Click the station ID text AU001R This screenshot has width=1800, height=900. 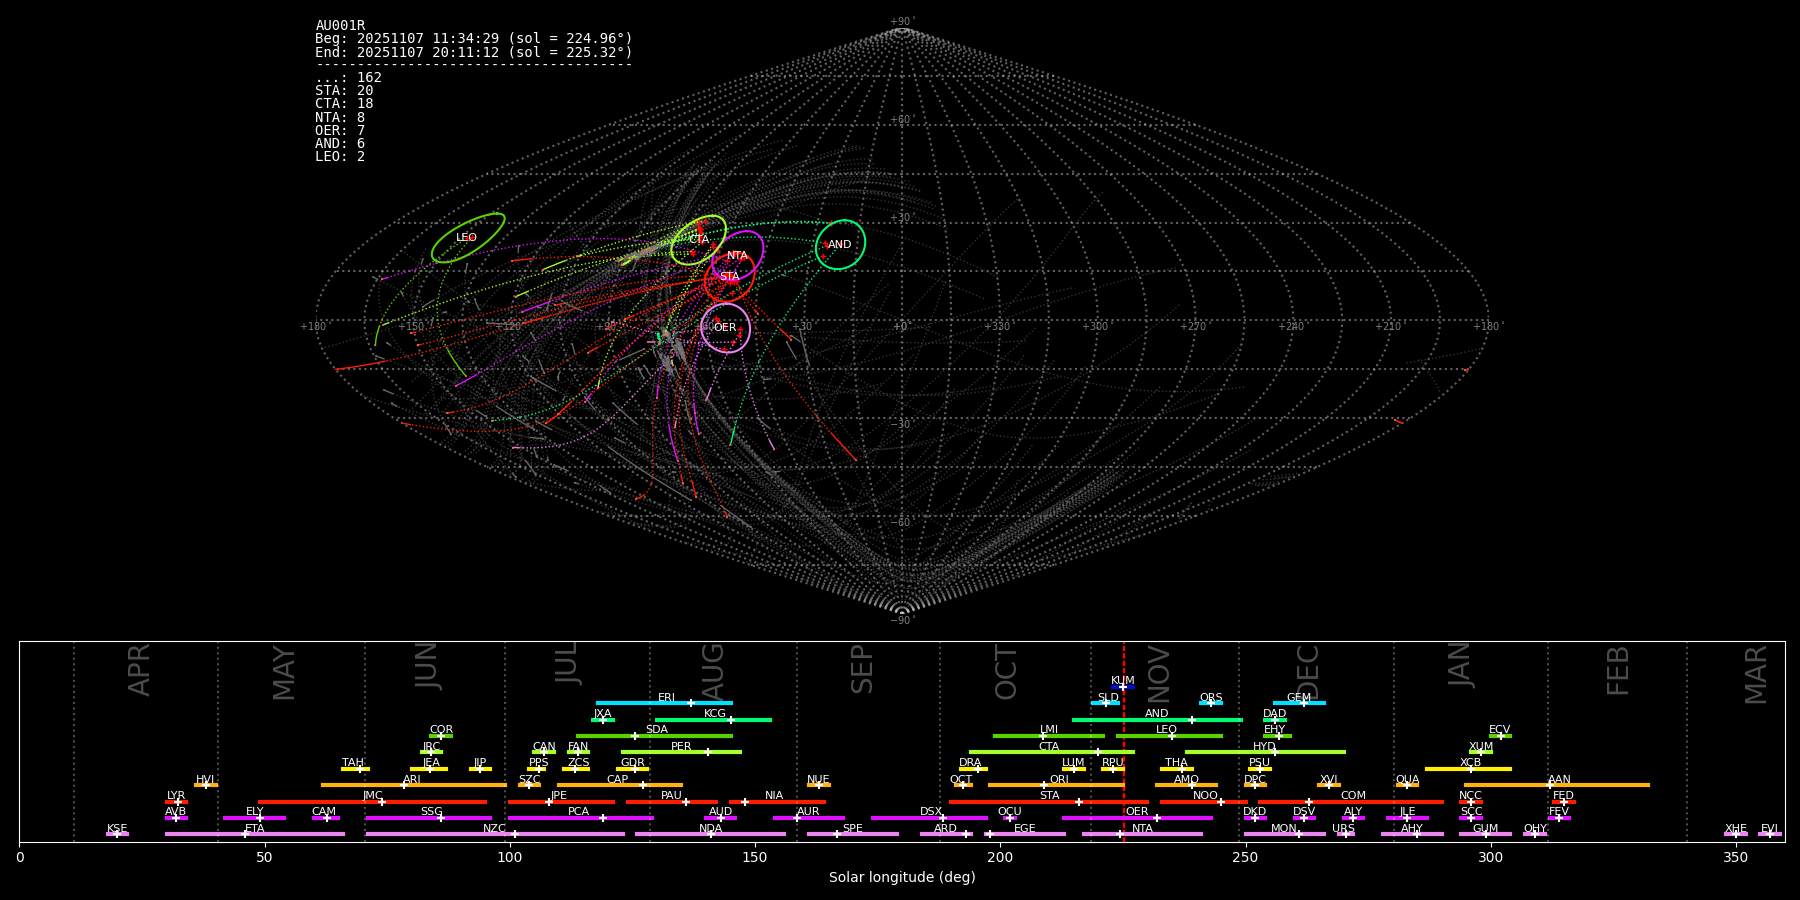tap(340, 26)
